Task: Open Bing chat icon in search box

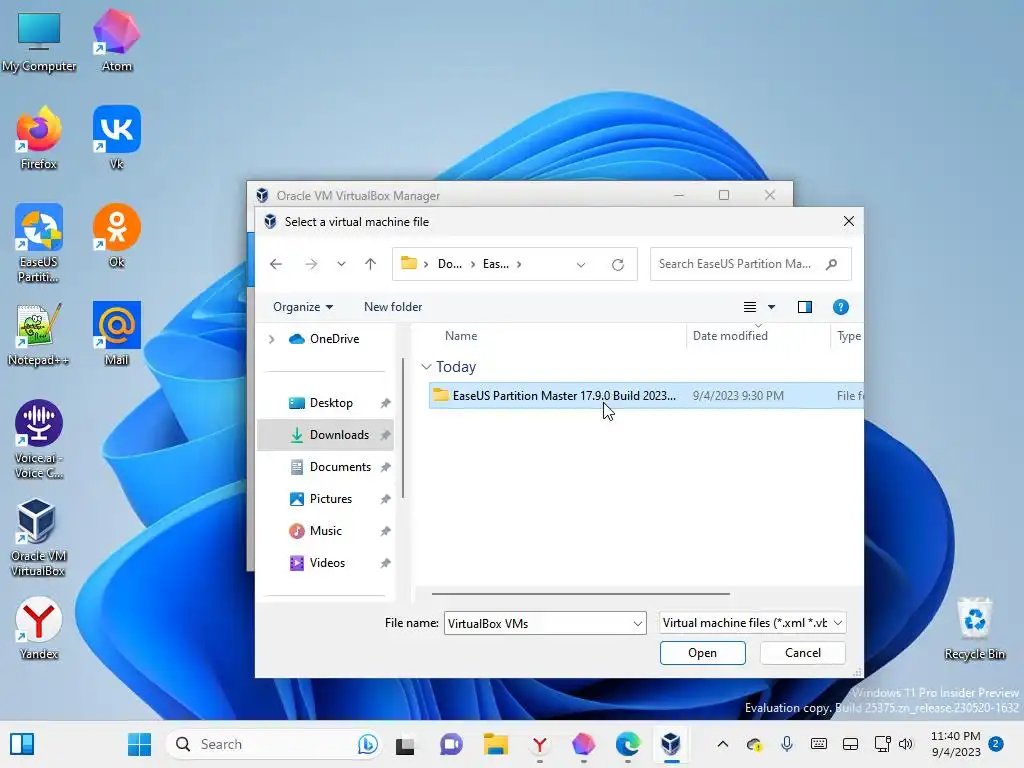Action: (368, 744)
